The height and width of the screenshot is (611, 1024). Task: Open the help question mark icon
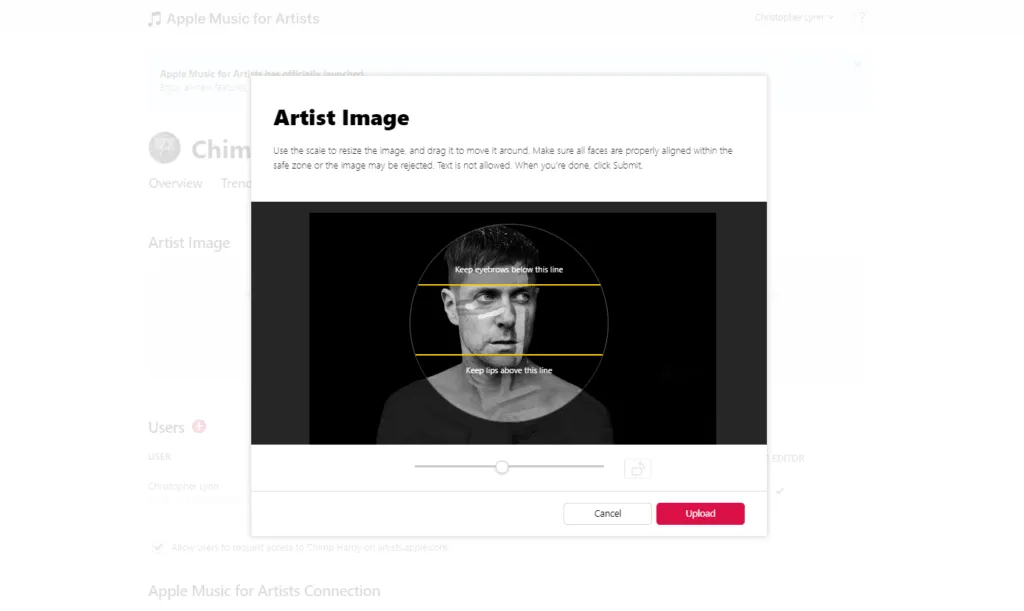point(860,17)
